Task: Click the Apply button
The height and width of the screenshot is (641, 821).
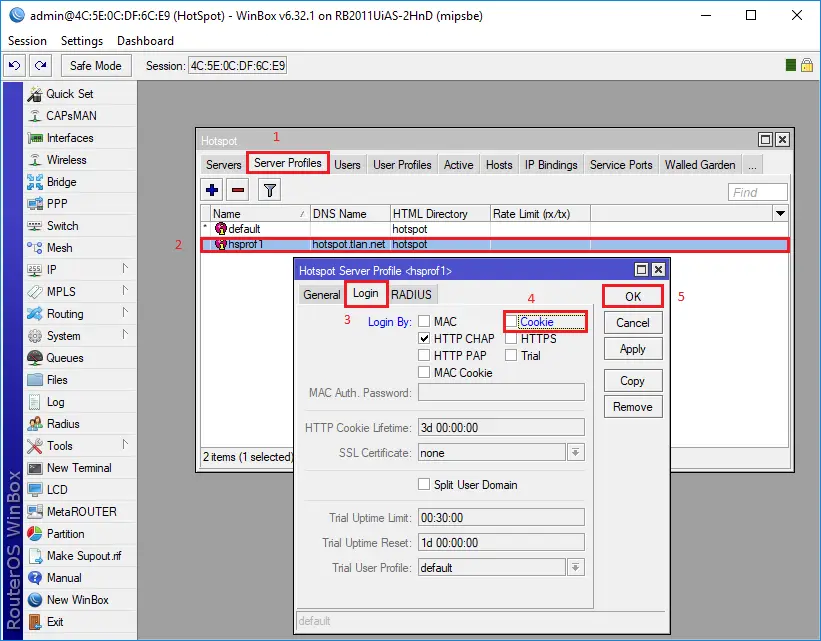Action: coord(633,349)
